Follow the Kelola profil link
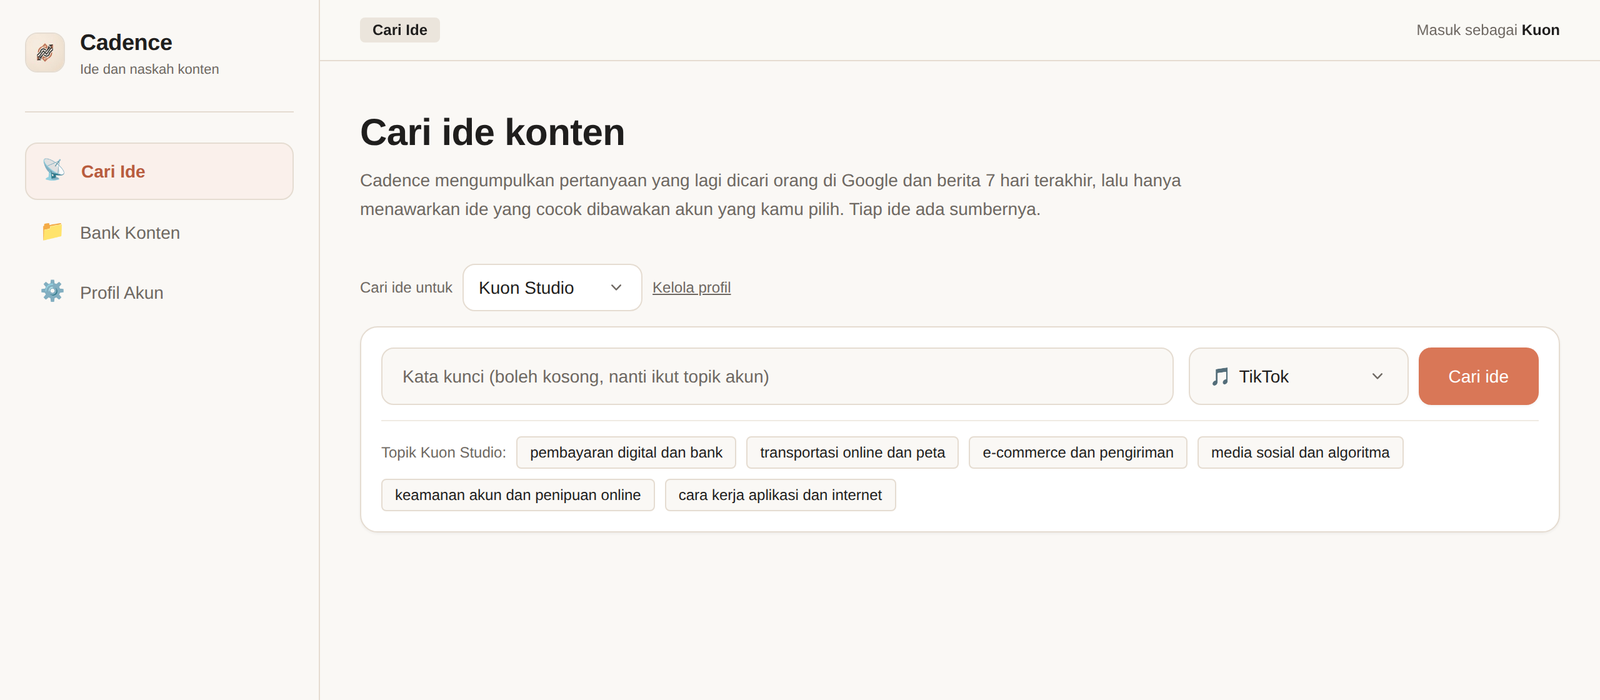 (x=691, y=287)
